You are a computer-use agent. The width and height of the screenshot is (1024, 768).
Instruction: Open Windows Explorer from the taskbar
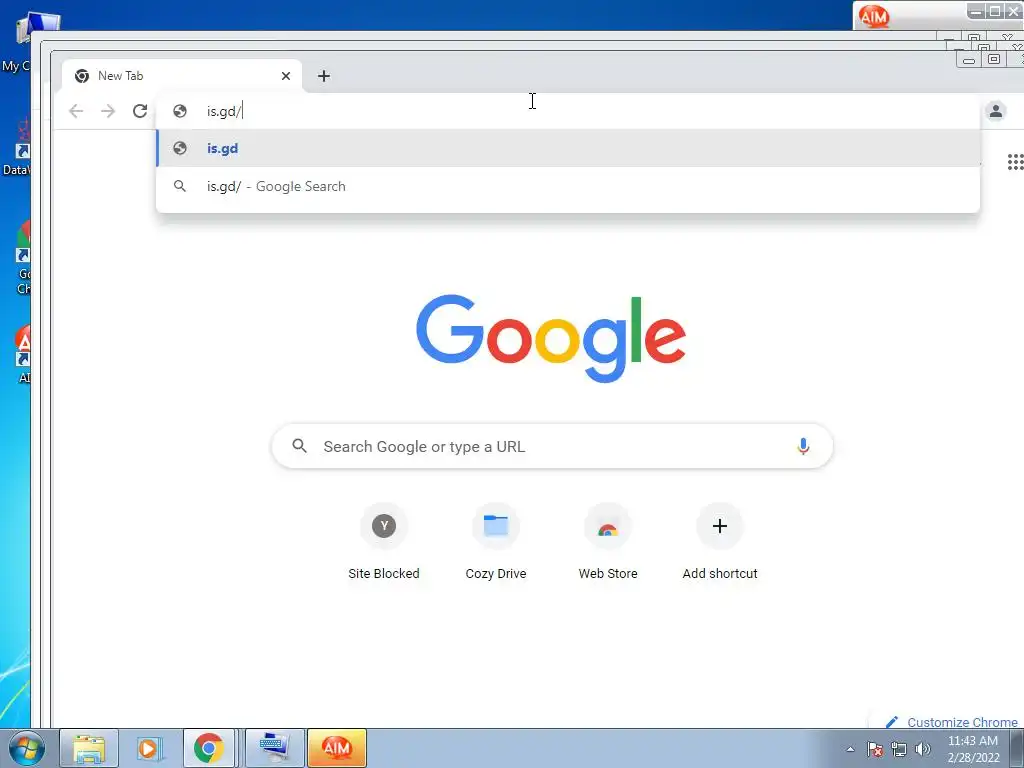click(x=89, y=748)
